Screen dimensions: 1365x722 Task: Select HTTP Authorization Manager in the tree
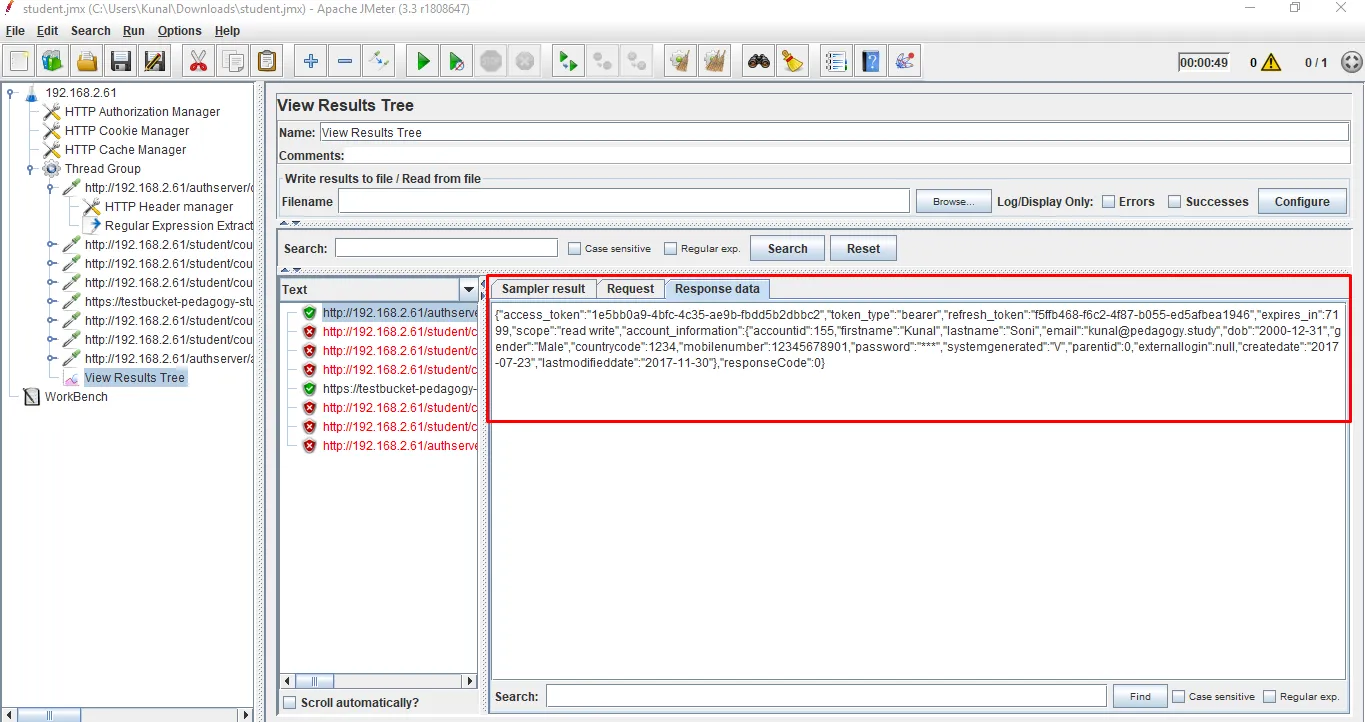[142, 112]
